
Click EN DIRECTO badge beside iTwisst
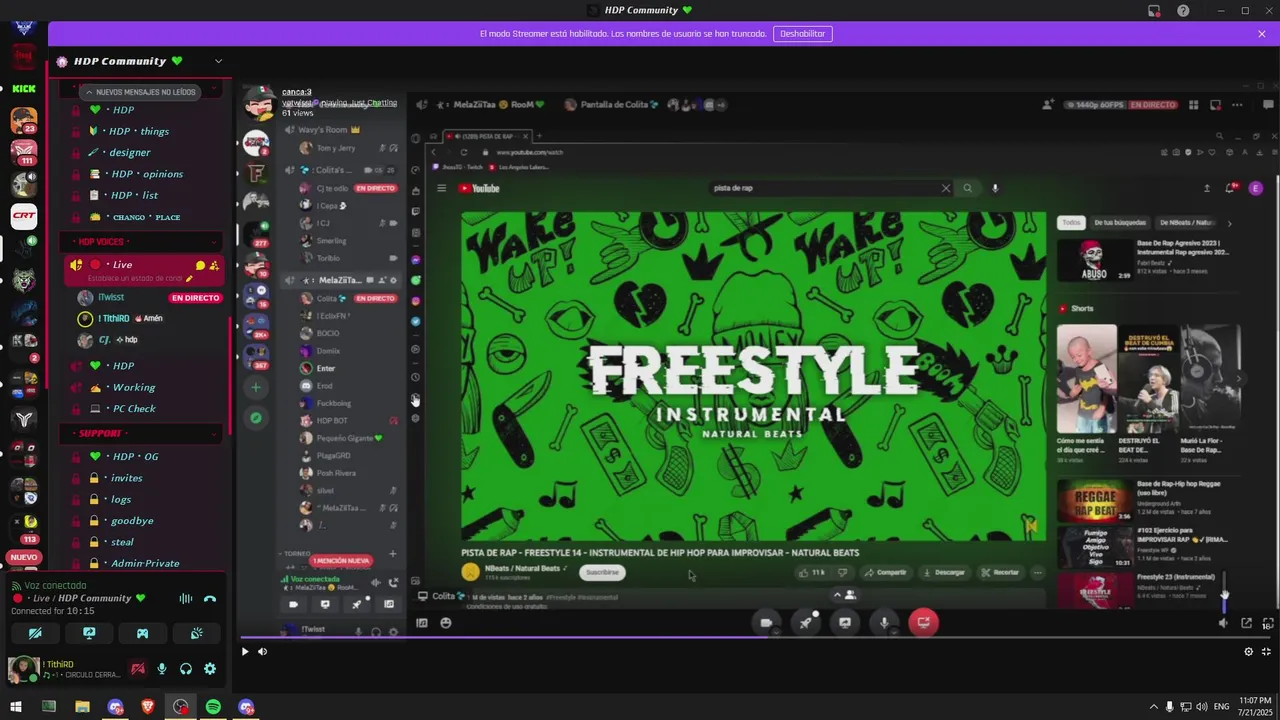[195, 298]
